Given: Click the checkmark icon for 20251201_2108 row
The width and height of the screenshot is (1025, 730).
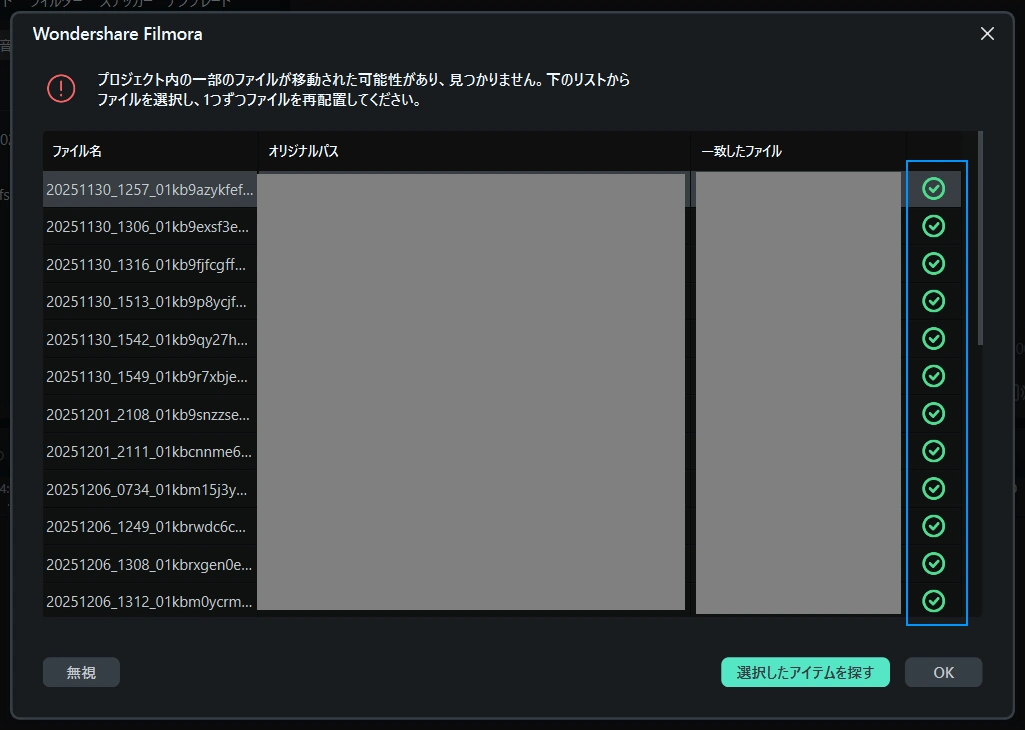Looking at the screenshot, I should click(933, 414).
